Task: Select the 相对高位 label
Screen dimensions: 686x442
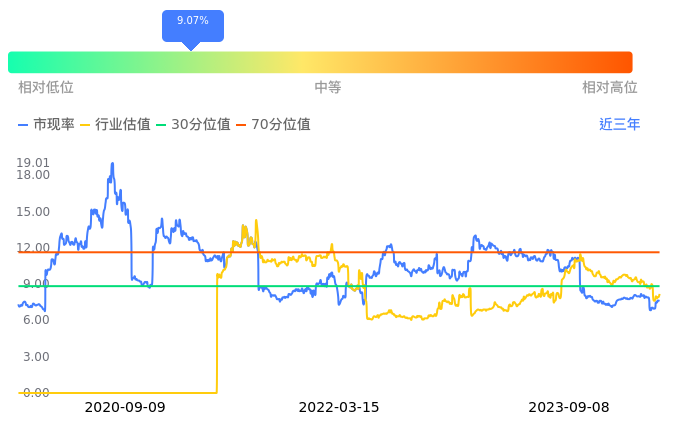Action: click(x=610, y=88)
